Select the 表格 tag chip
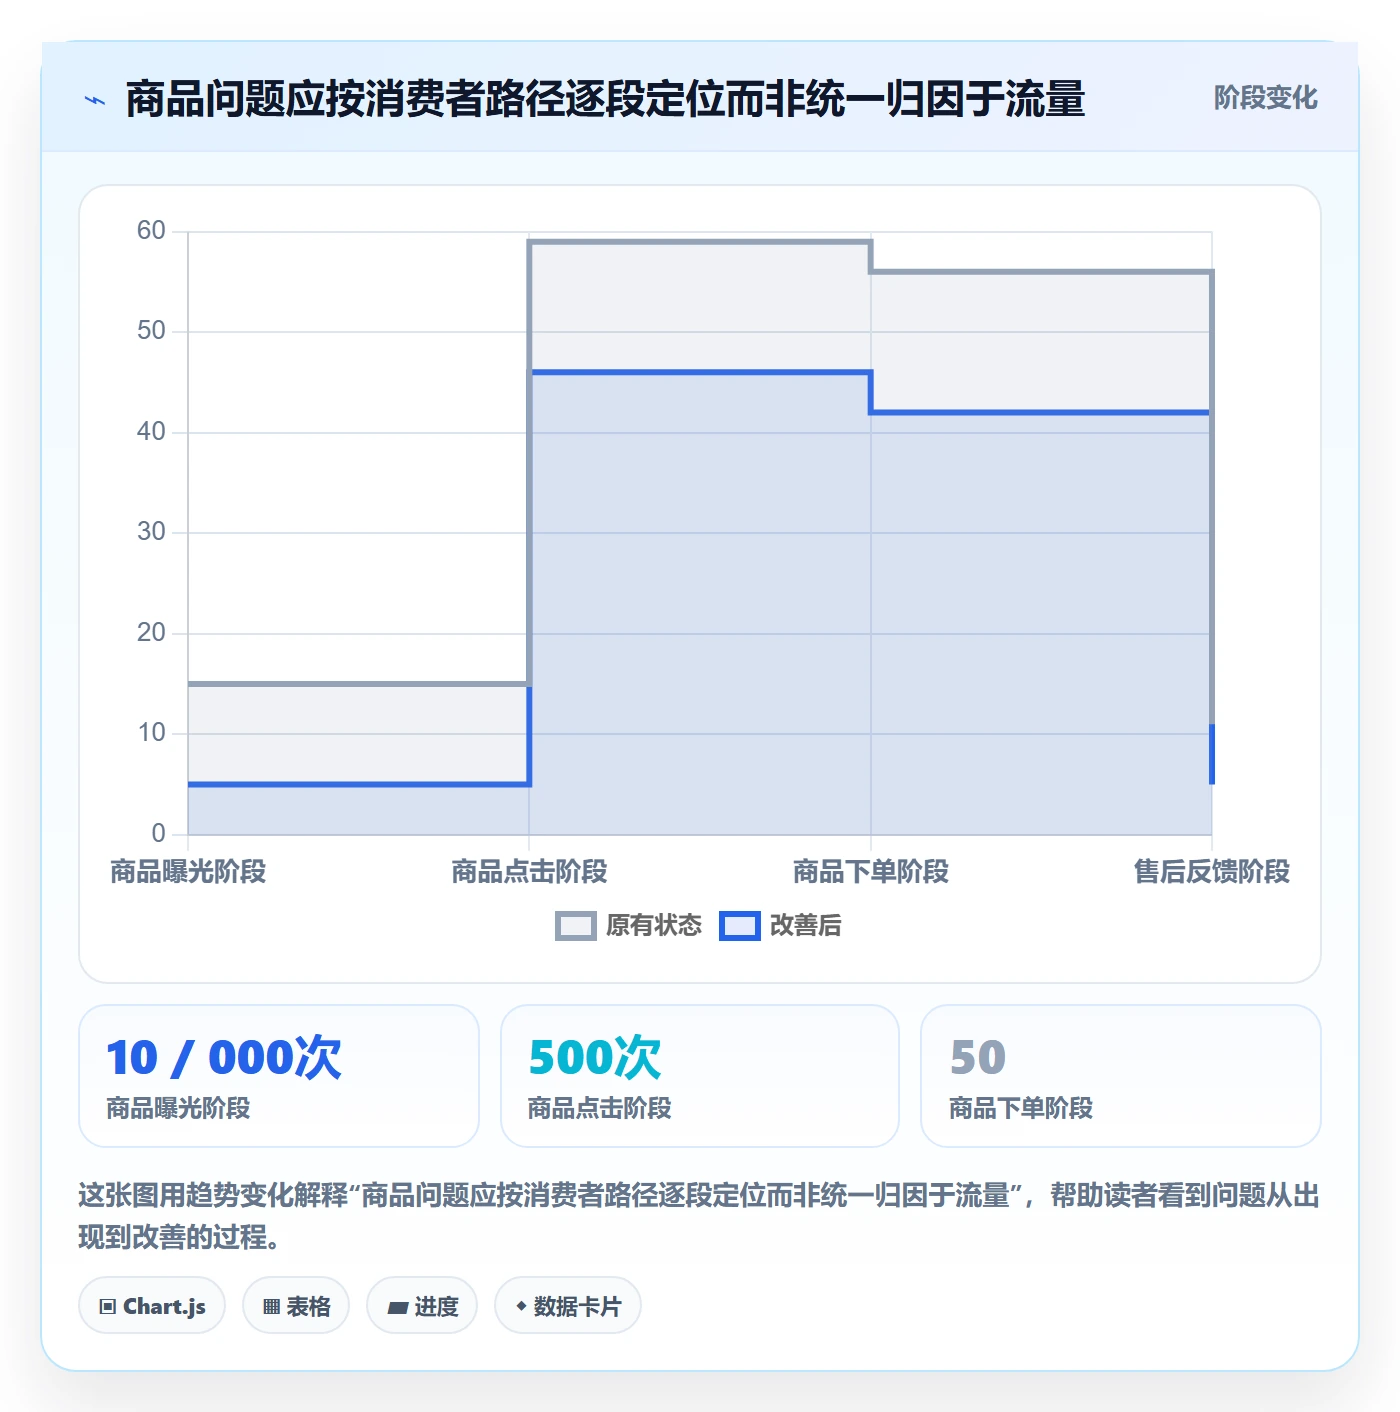The width and height of the screenshot is (1400, 1412). click(x=296, y=1305)
